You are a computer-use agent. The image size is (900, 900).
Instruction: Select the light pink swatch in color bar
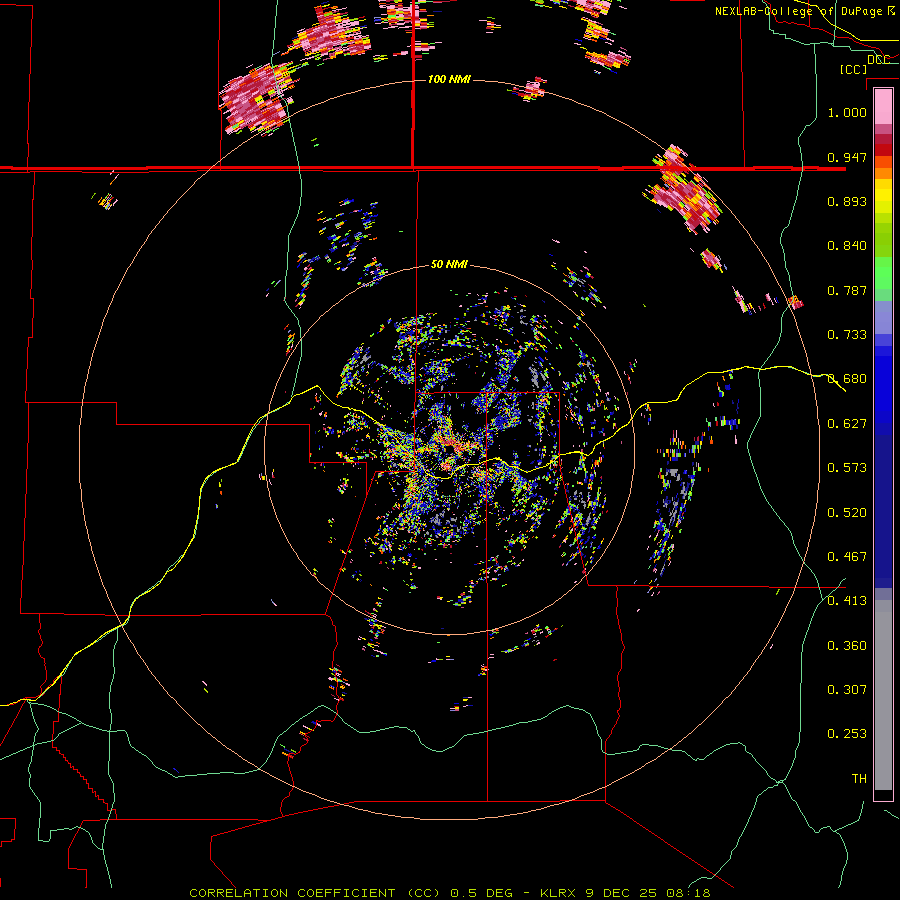pyautogui.click(x=883, y=106)
